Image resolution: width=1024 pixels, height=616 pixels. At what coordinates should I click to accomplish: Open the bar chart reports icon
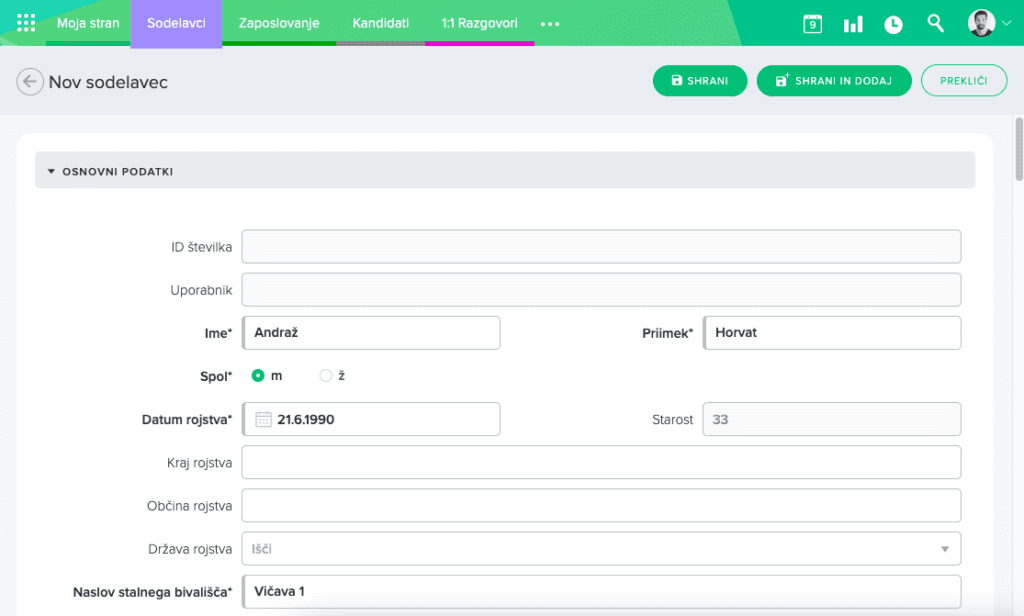(852, 24)
